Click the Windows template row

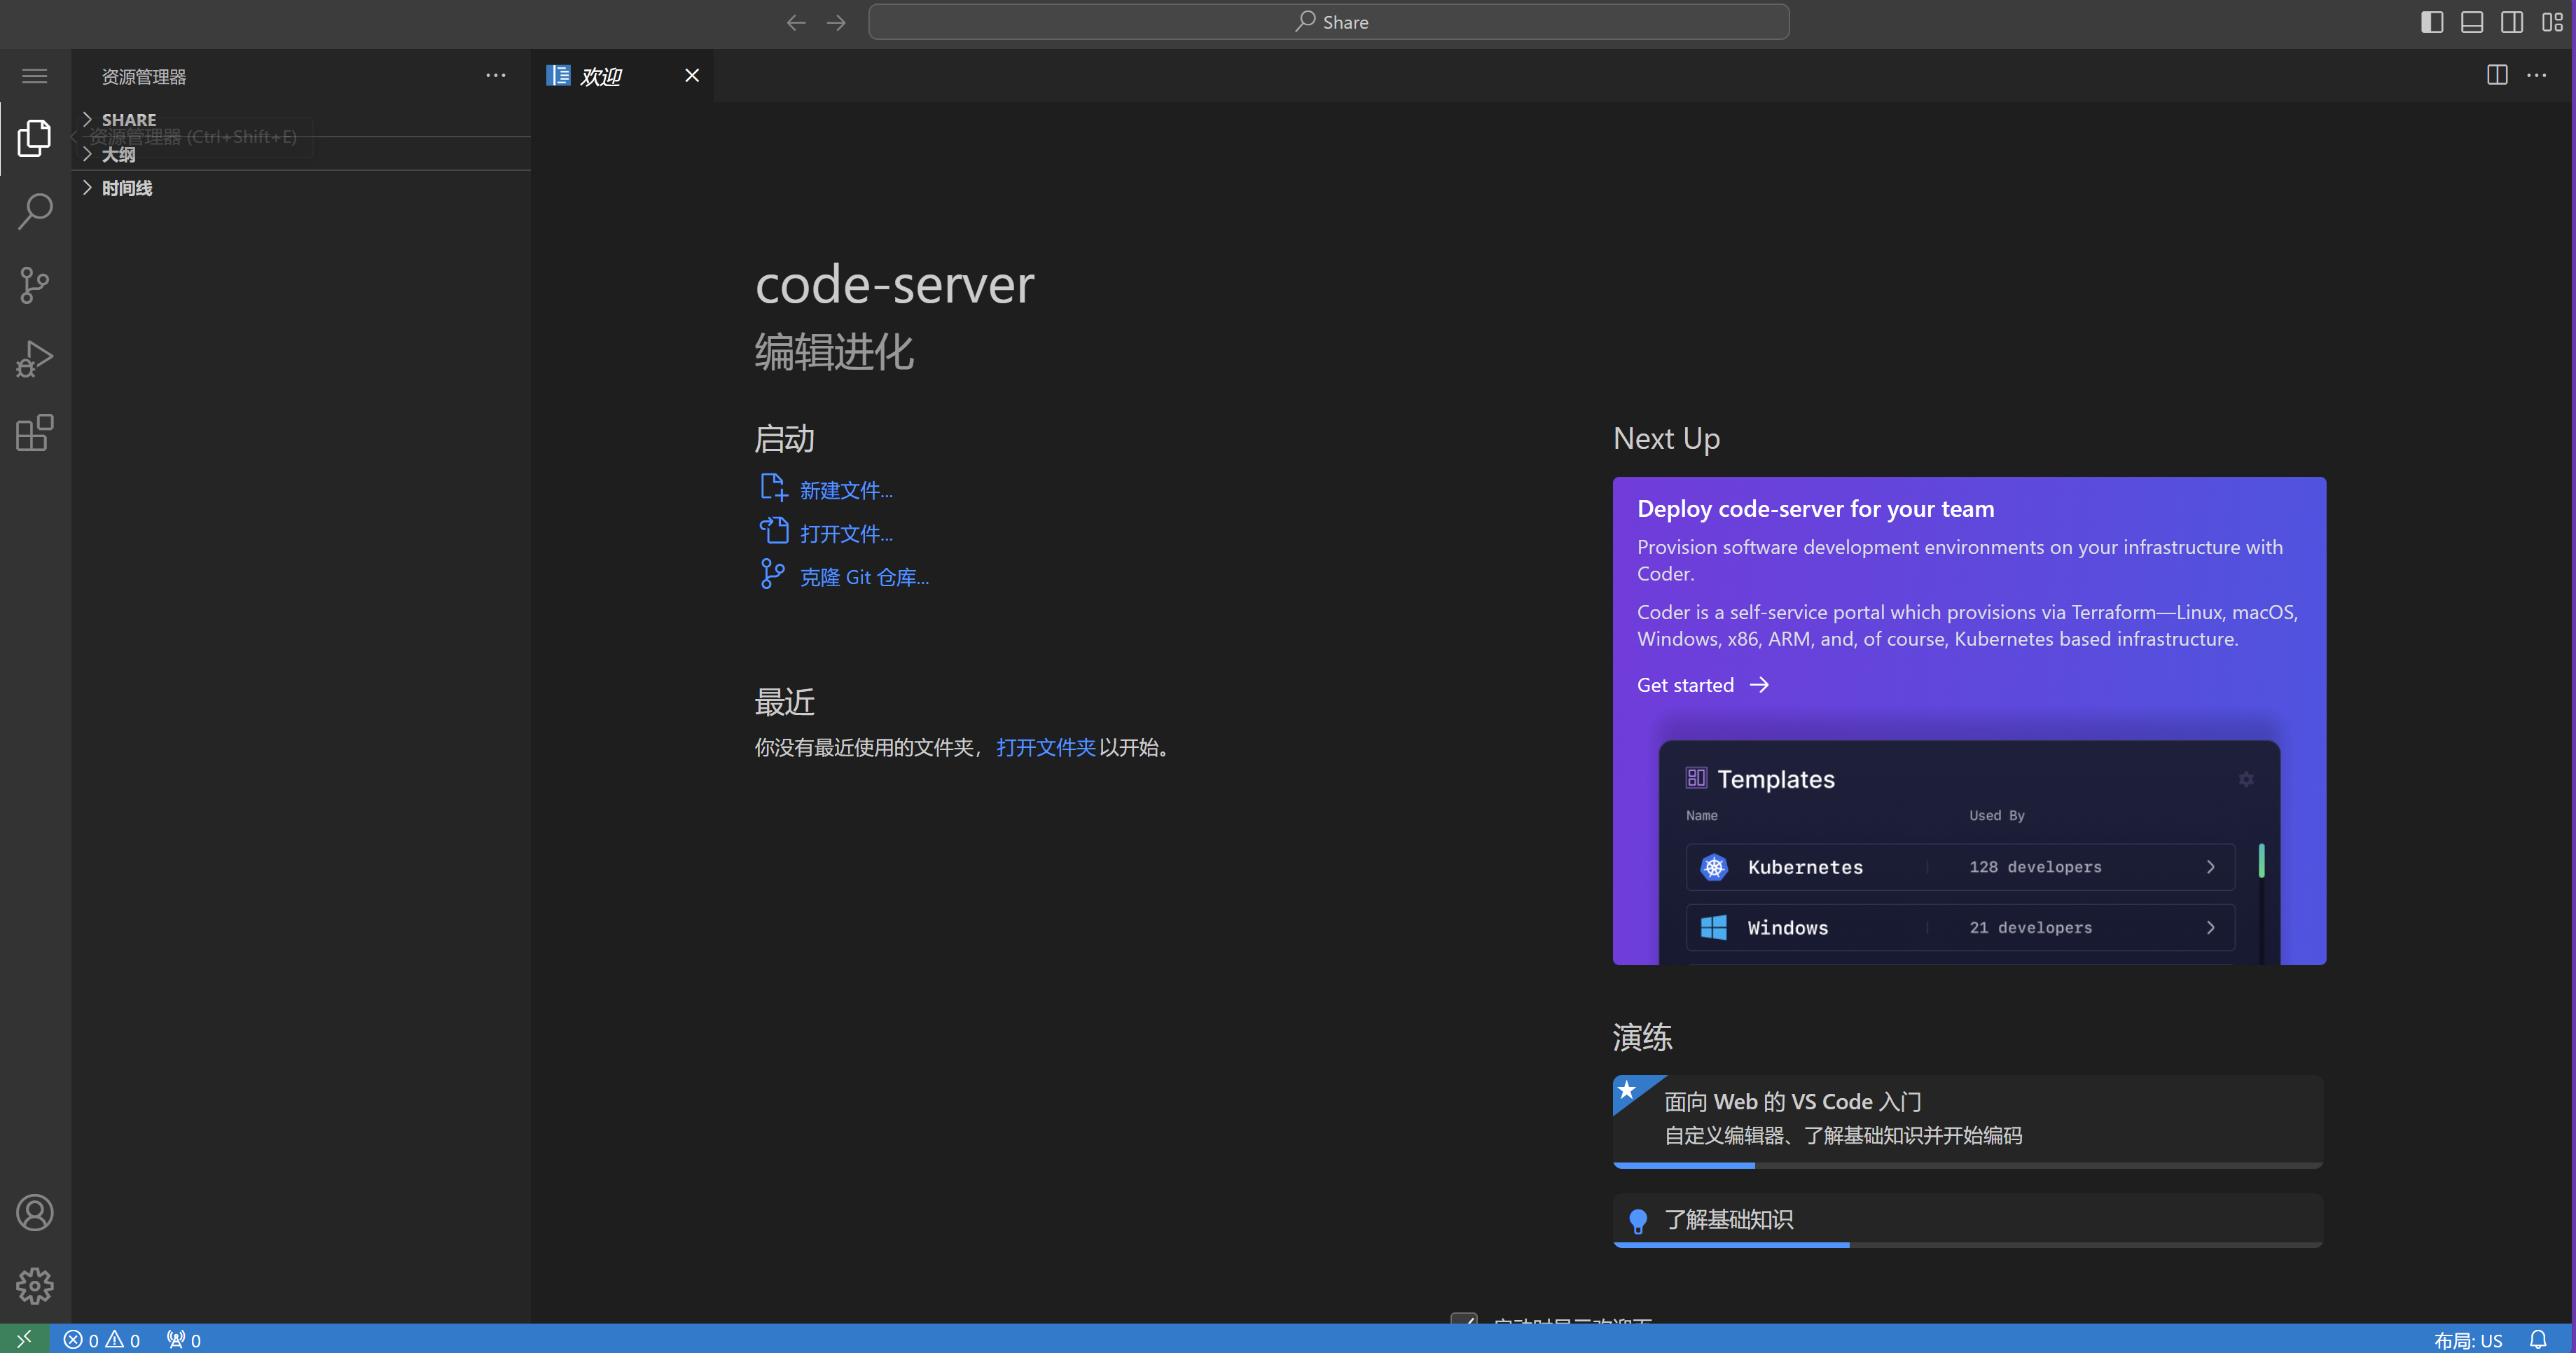[1960, 928]
